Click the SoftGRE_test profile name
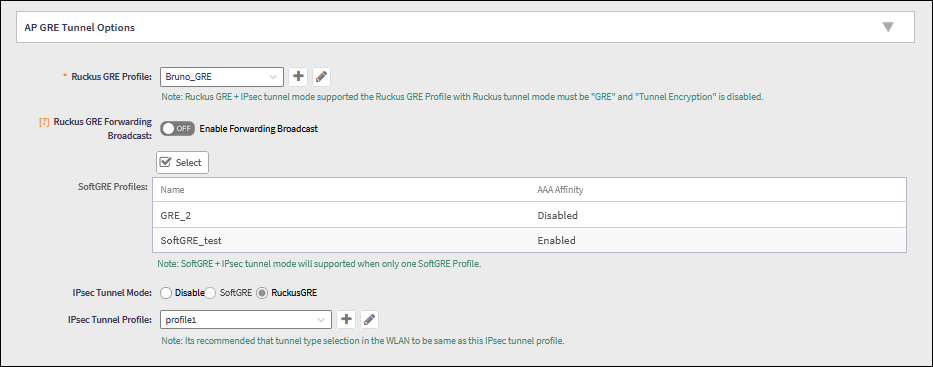This screenshot has width=933, height=367. (x=191, y=240)
